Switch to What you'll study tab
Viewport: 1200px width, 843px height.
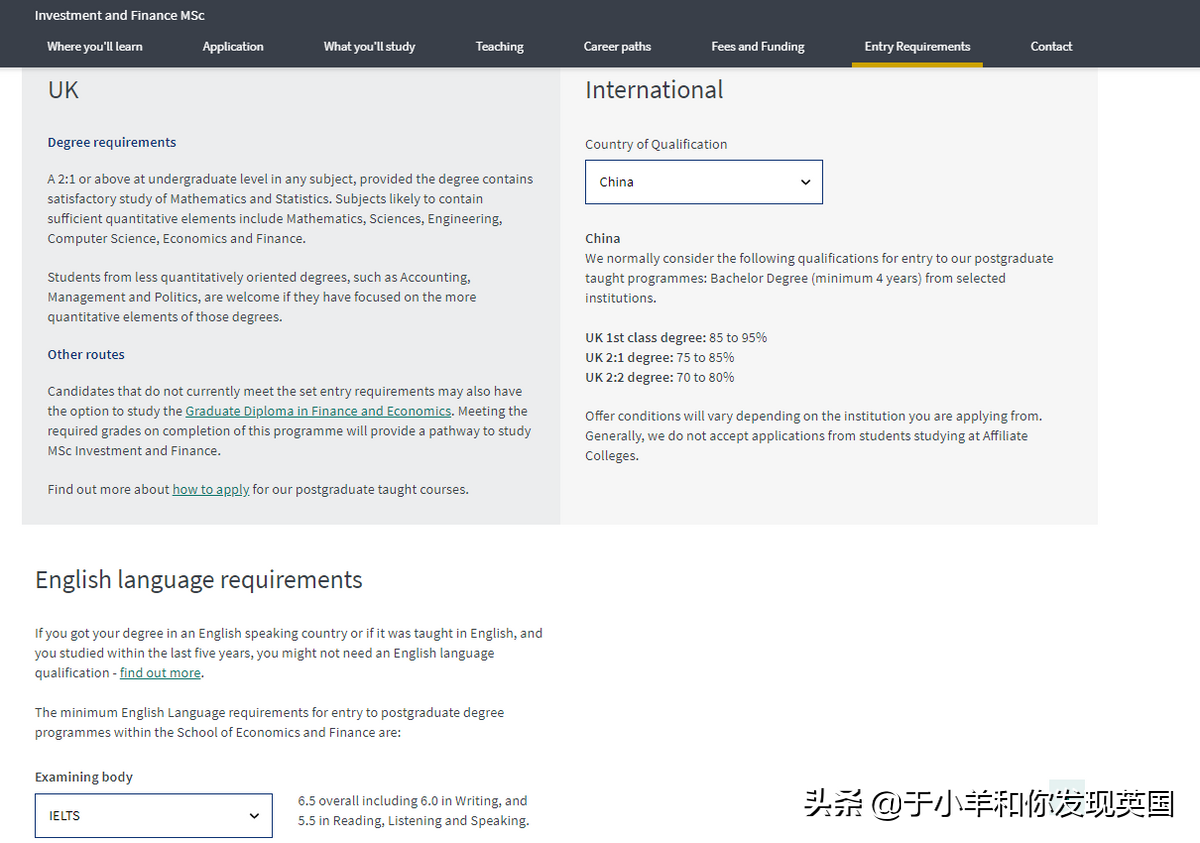[369, 46]
